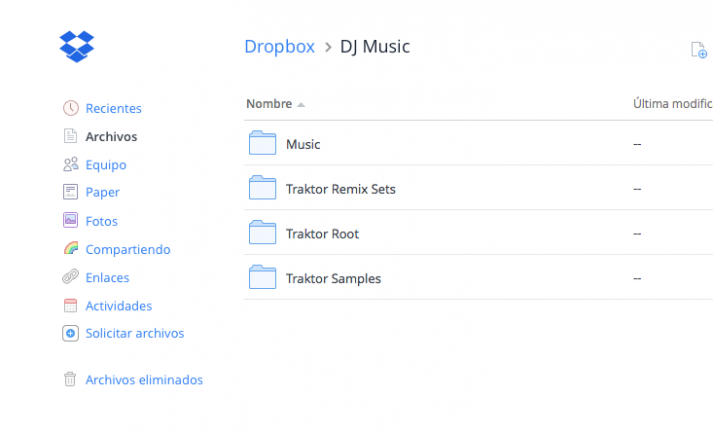Open the Paper link
Screen dimensions: 713x433
pos(102,192)
